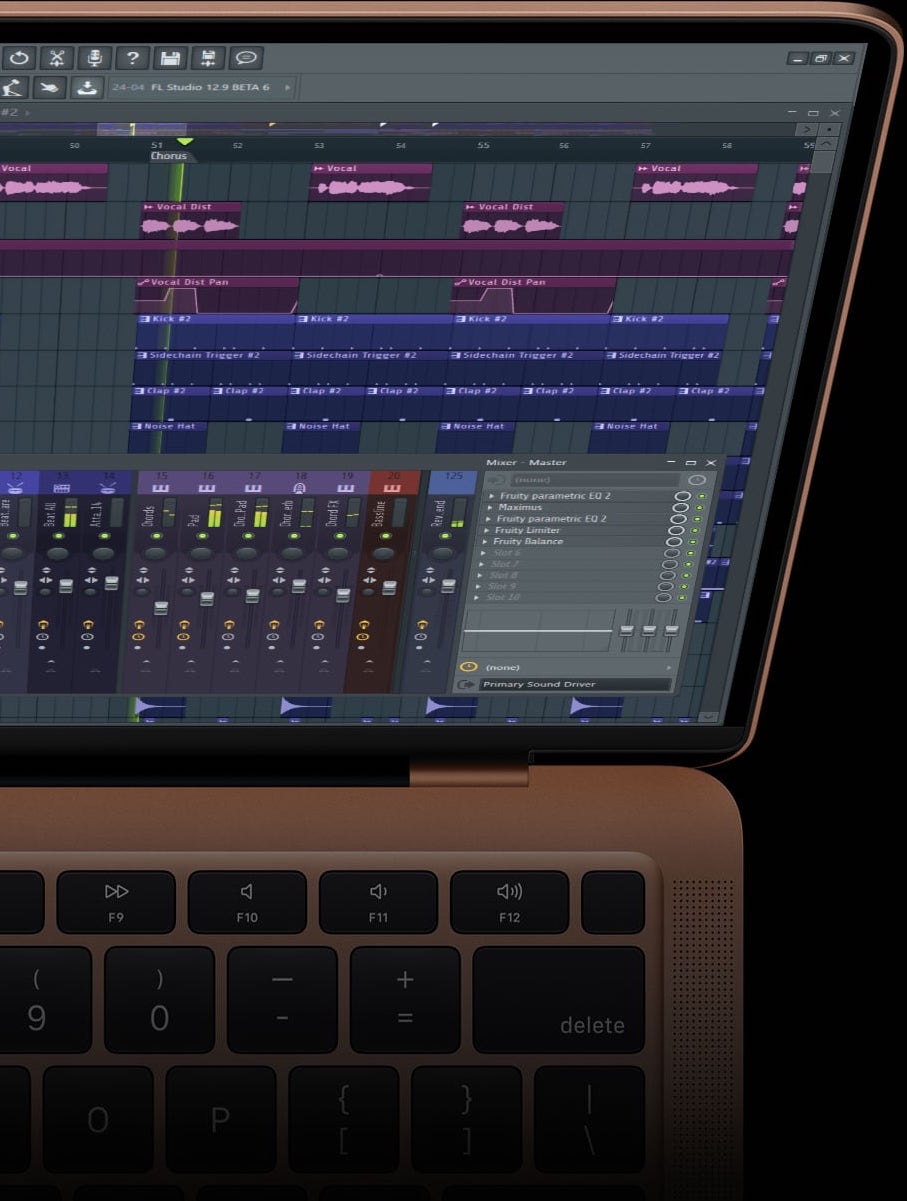Click the microphone recording toolbar icon
This screenshot has width=907, height=1201.
95,58
